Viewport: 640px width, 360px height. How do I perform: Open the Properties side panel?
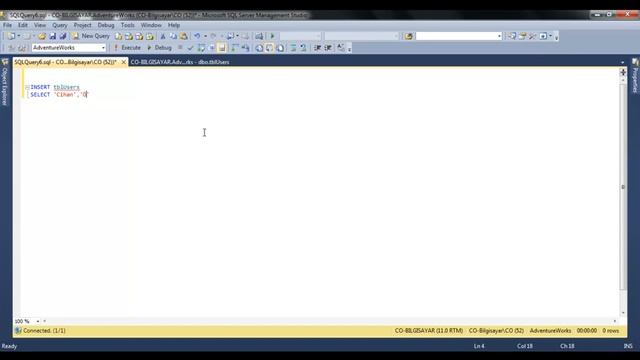(x=635, y=77)
